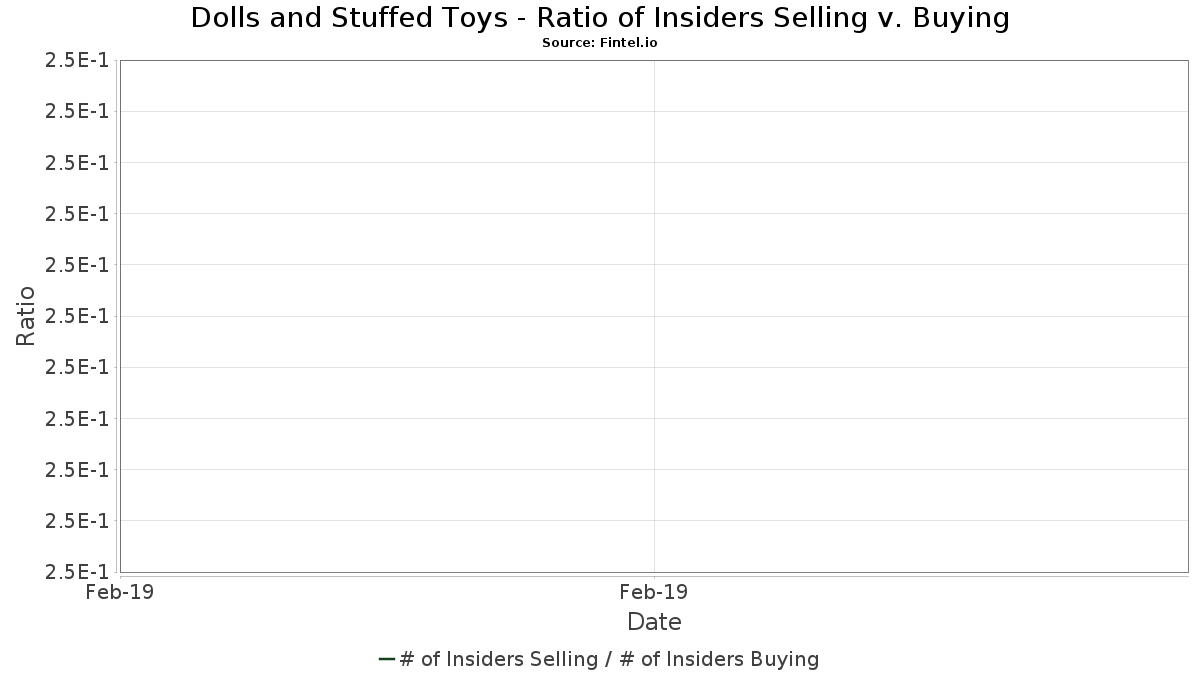
Task: Click the 2.5E-1 label closest to the Ratio title
Action: [x=77, y=316]
